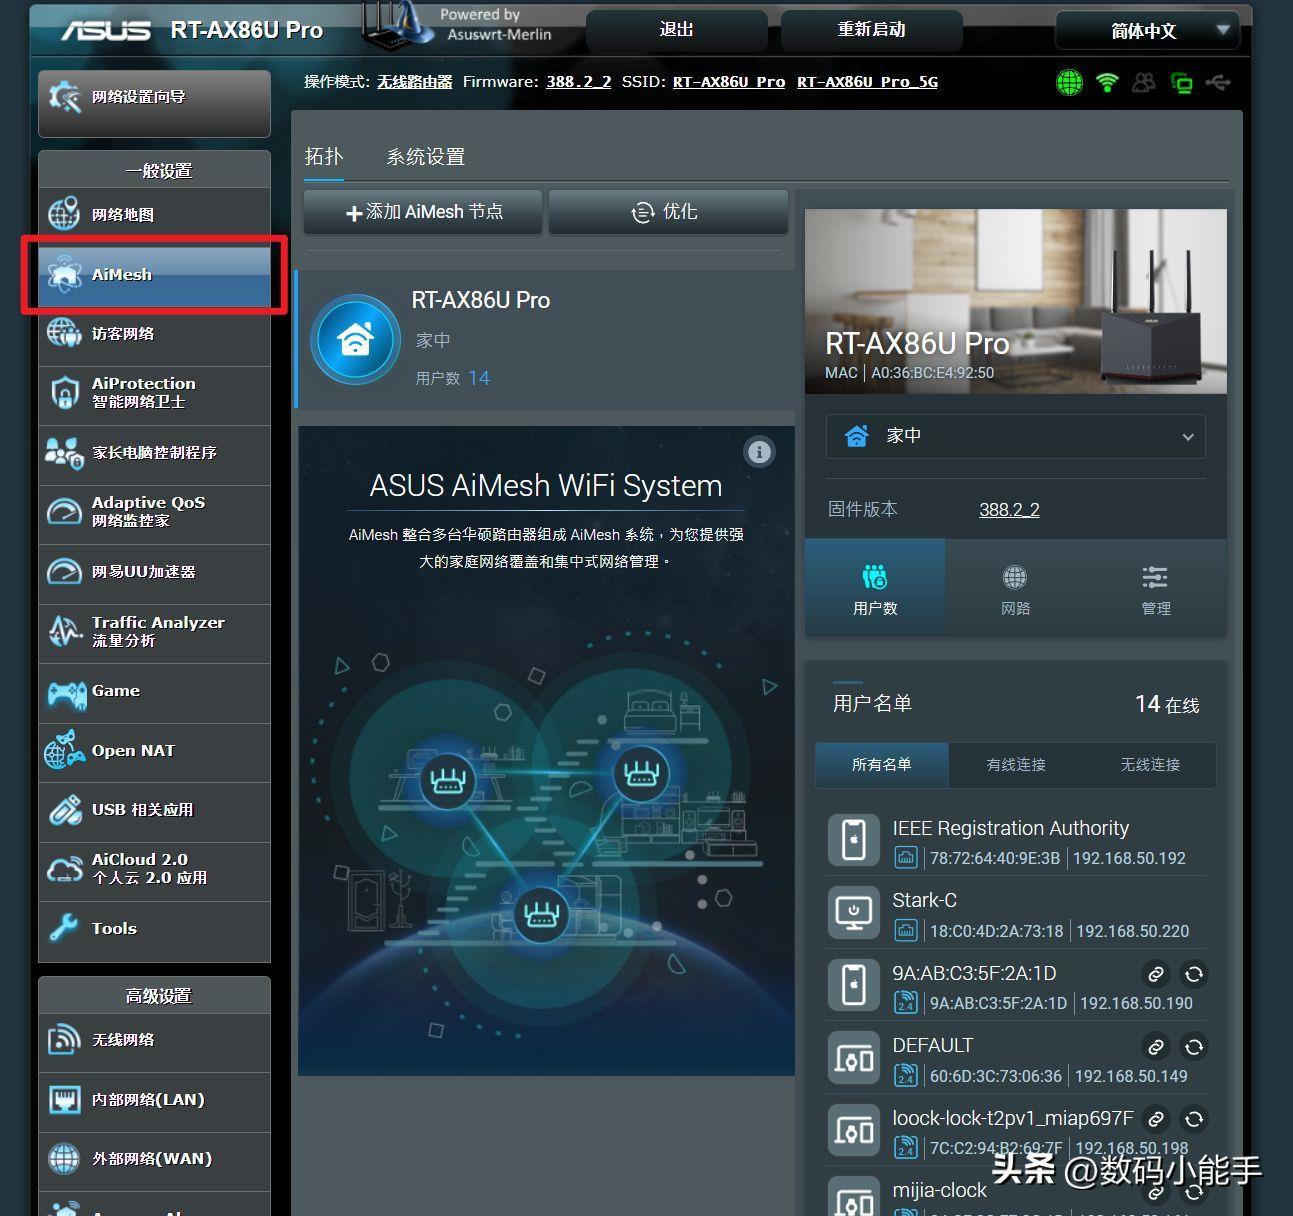Open AiProtection 智能网络卫士

point(154,393)
